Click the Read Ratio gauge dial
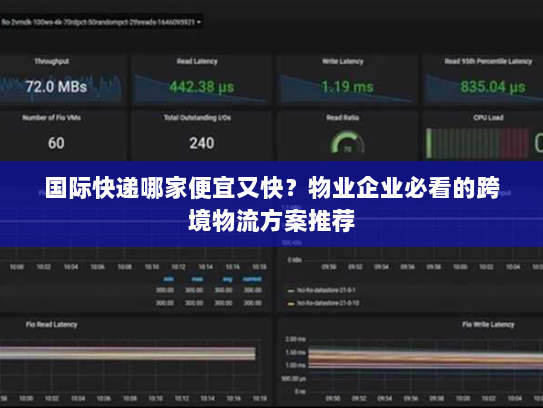The height and width of the screenshot is (408, 543). [347, 142]
